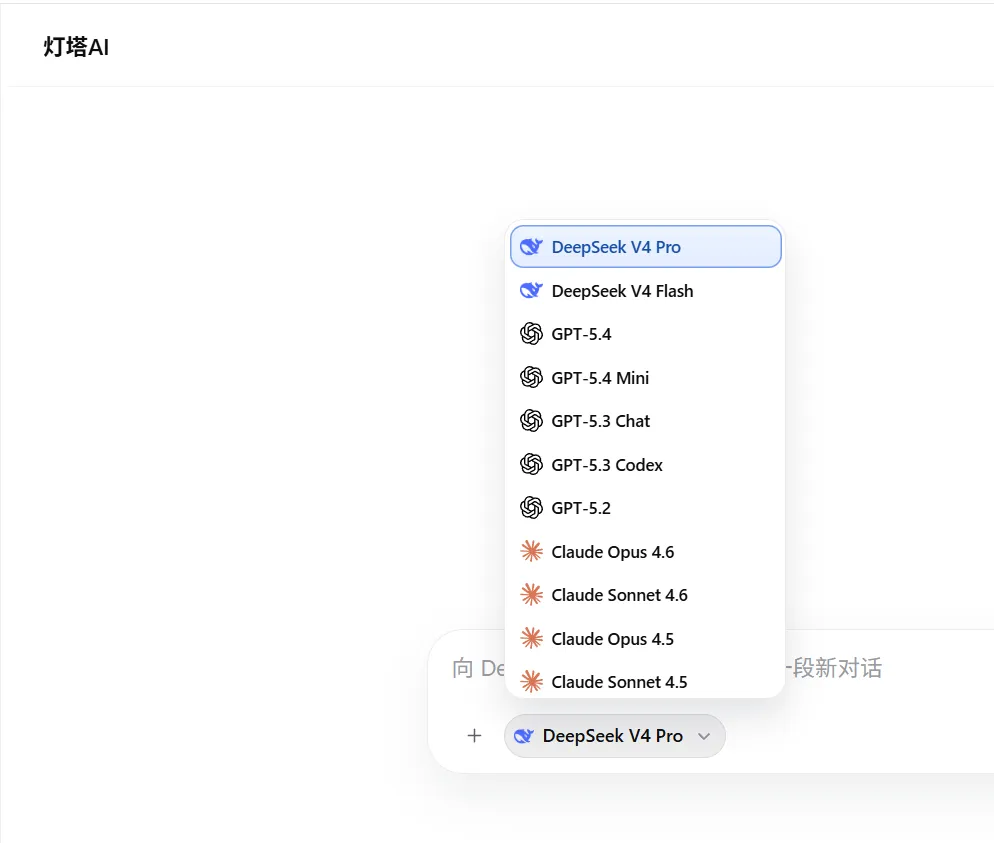Image resolution: width=994 pixels, height=843 pixels.
Task: Choose GPT-5.3 Chat model
Action: tap(645, 421)
